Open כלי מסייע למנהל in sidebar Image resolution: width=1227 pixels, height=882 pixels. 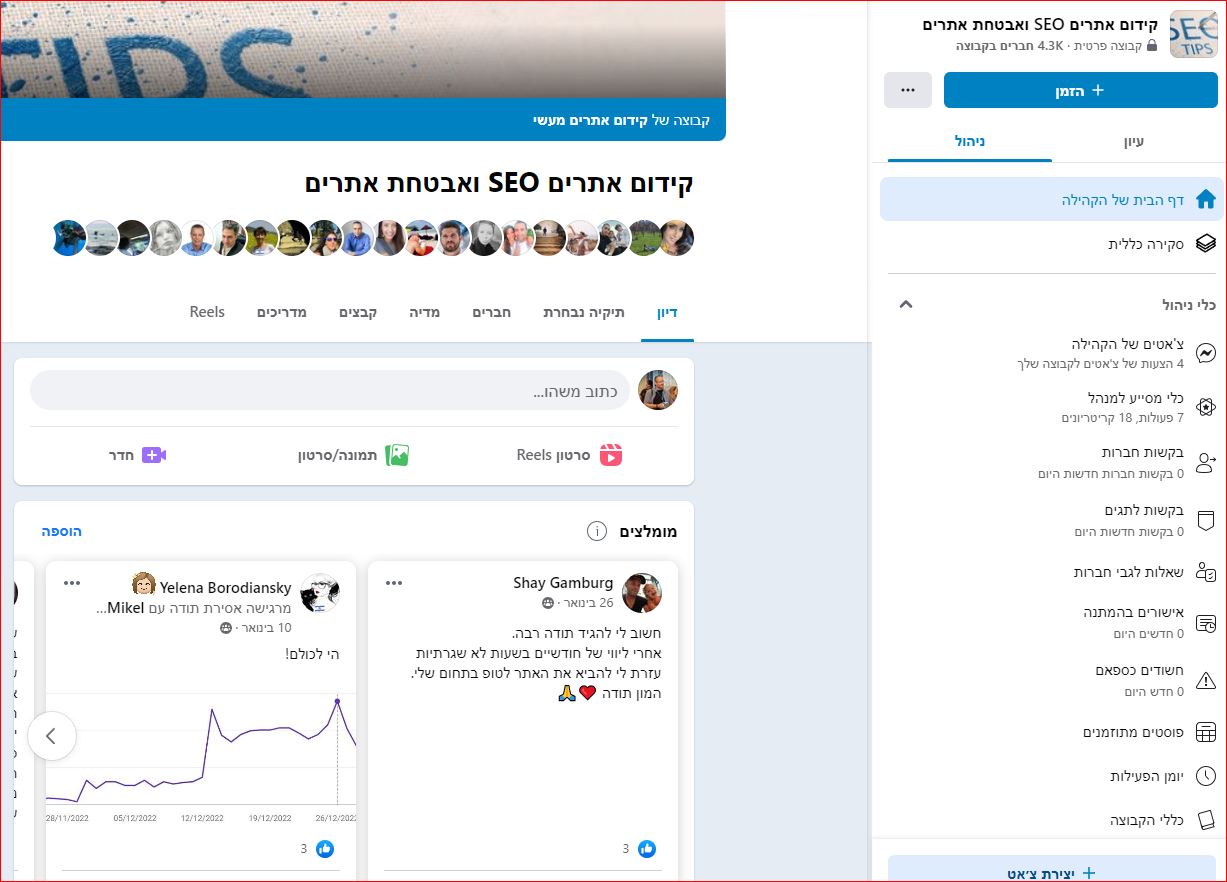[1051, 407]
